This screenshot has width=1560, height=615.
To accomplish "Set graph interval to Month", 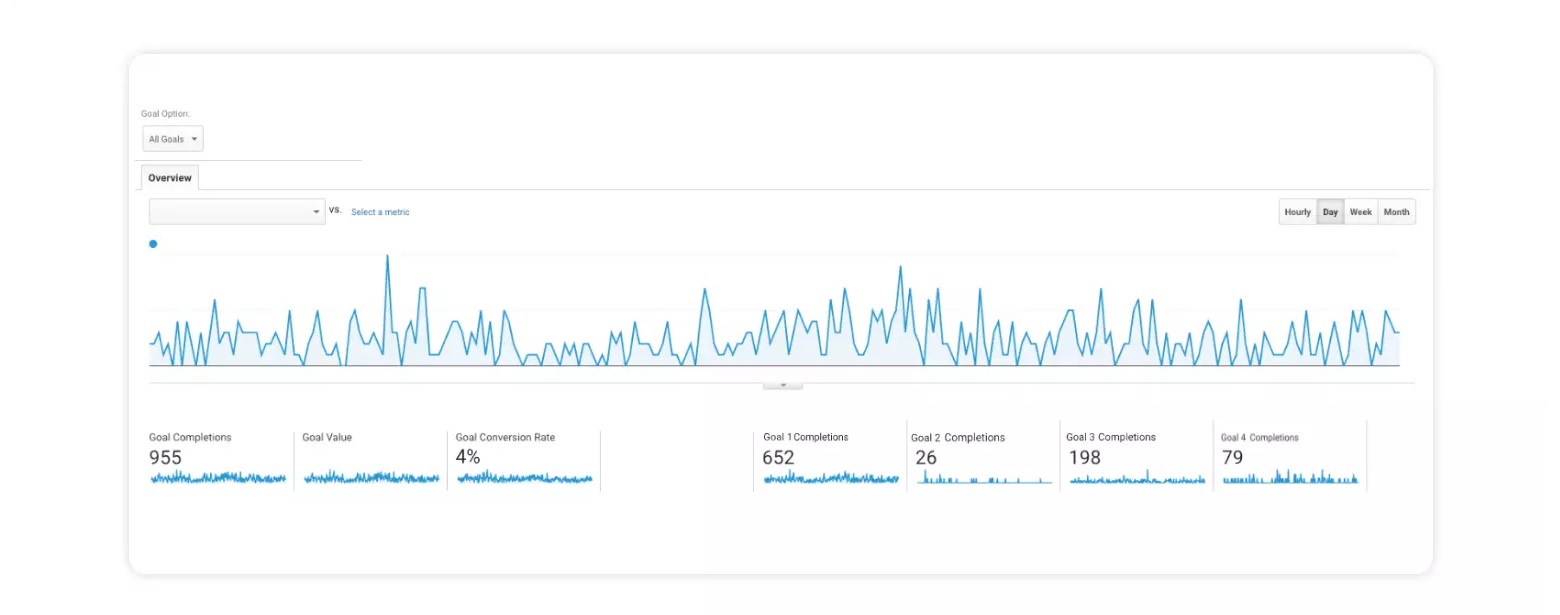I will (1396, 212).
